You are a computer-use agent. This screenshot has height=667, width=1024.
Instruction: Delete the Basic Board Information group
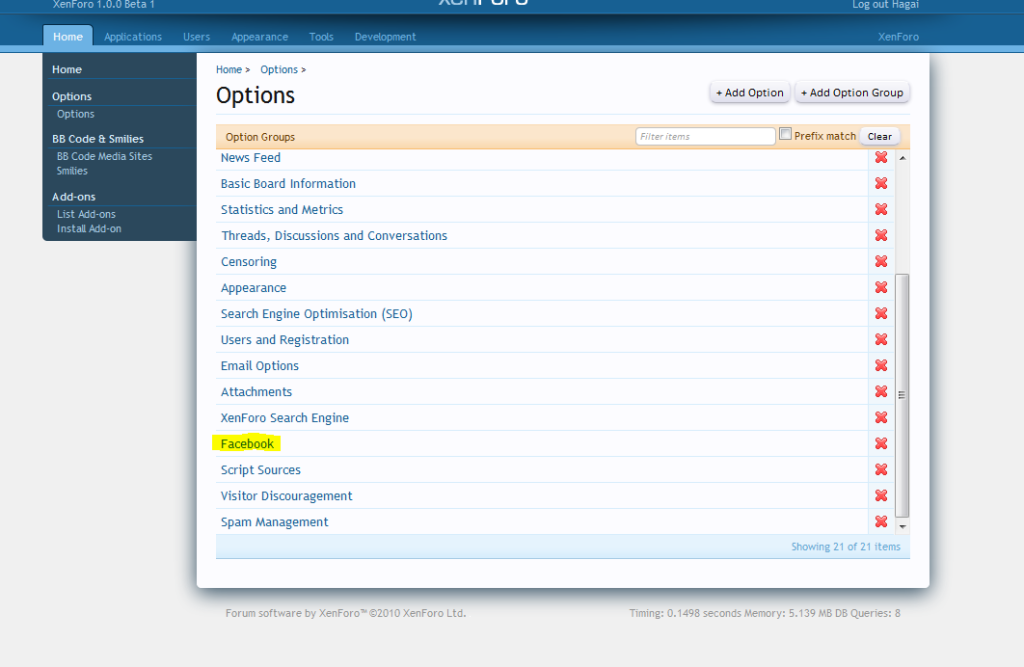[x=881, y=184]
